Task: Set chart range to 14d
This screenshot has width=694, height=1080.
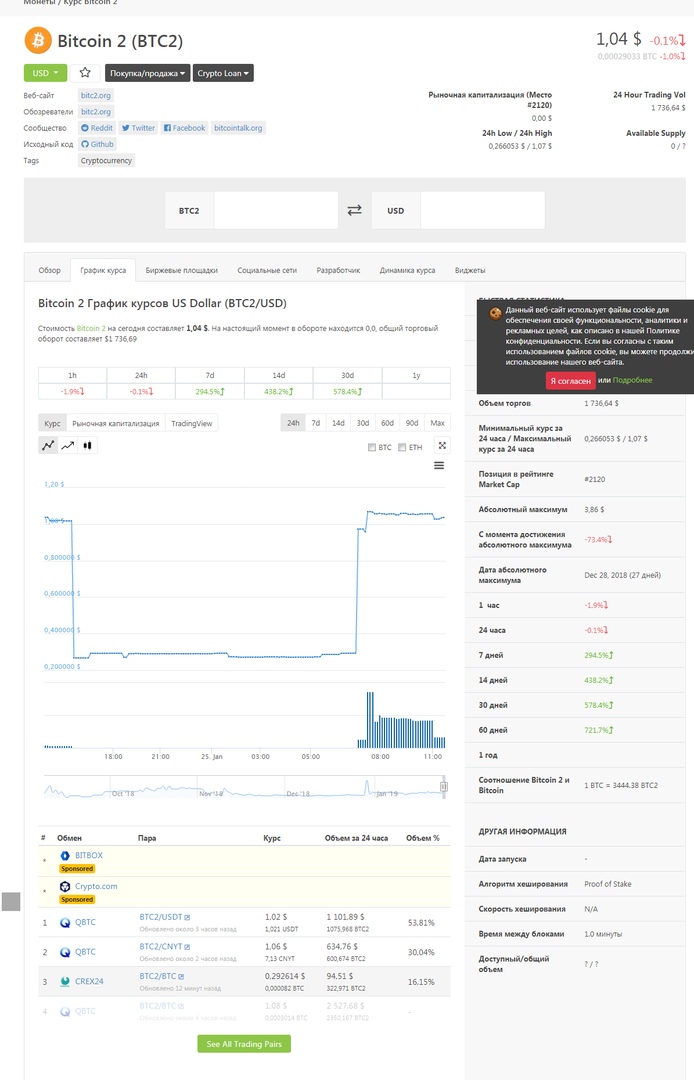Action: (338, 423)
